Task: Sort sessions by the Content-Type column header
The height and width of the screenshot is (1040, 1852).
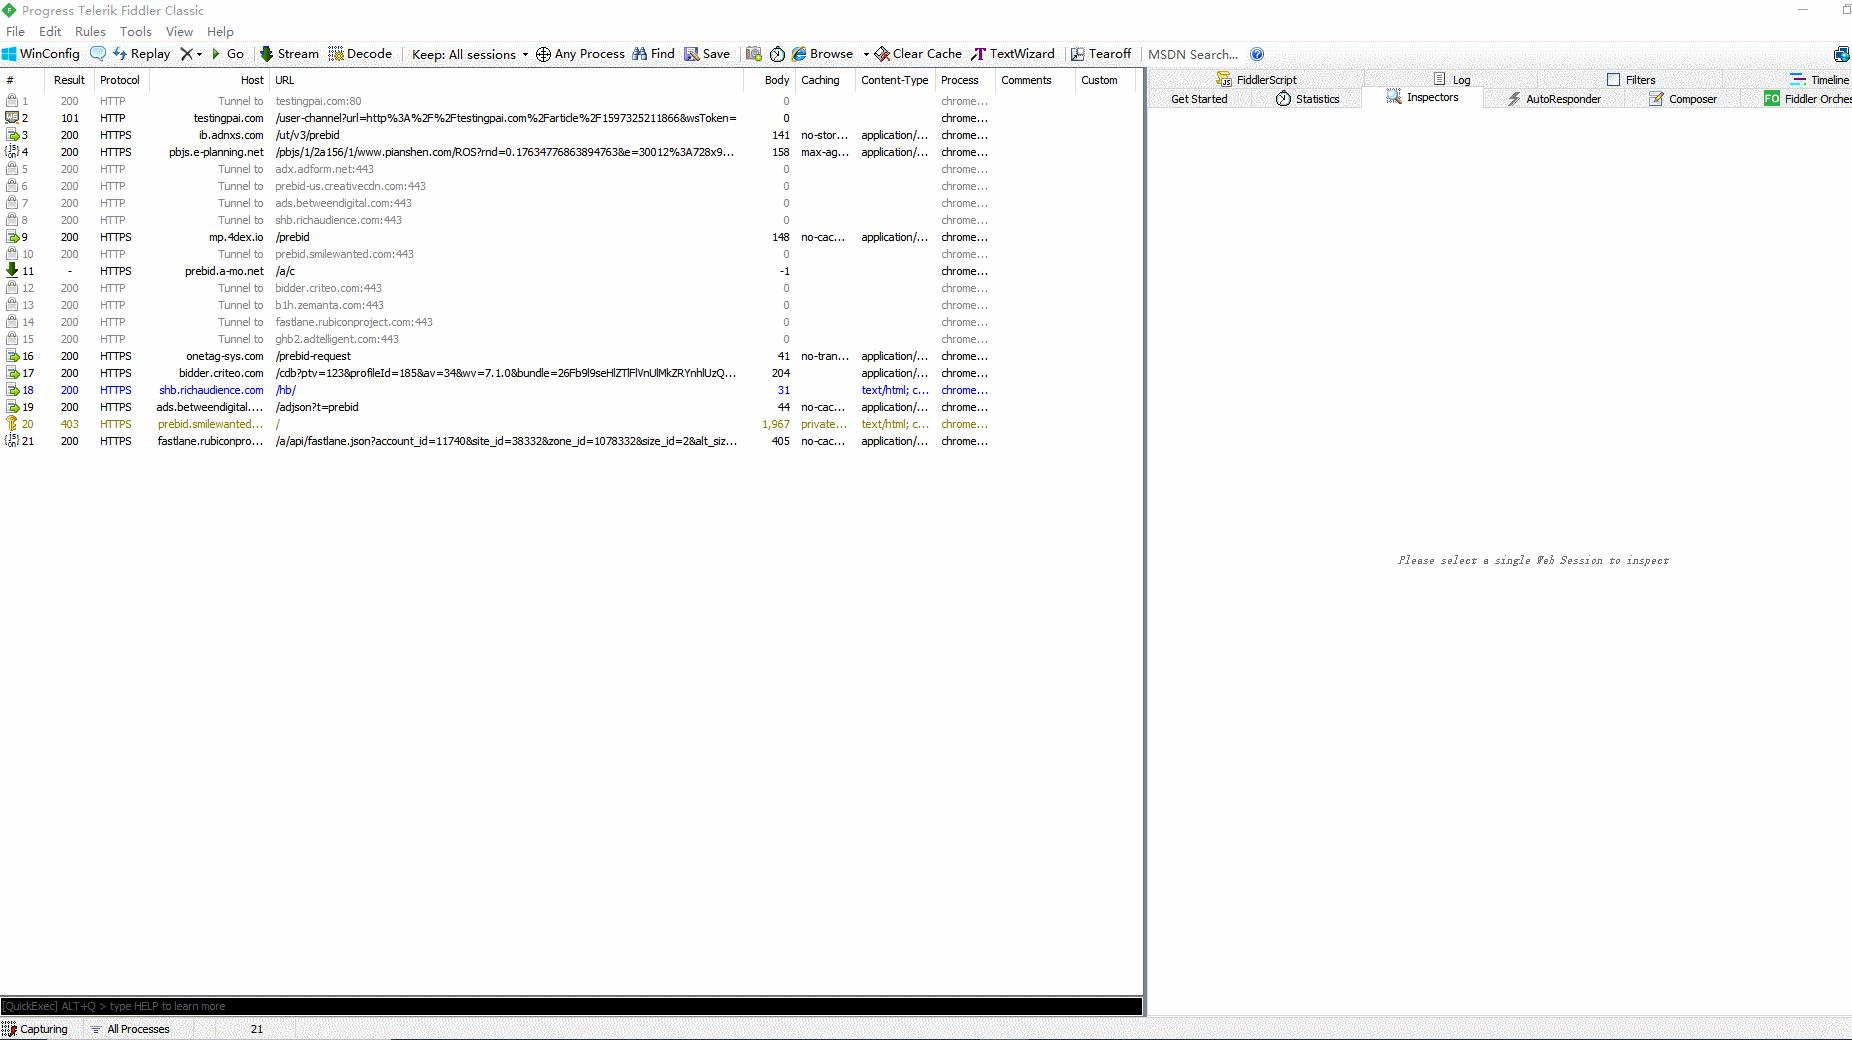Action: coord(895,80)
